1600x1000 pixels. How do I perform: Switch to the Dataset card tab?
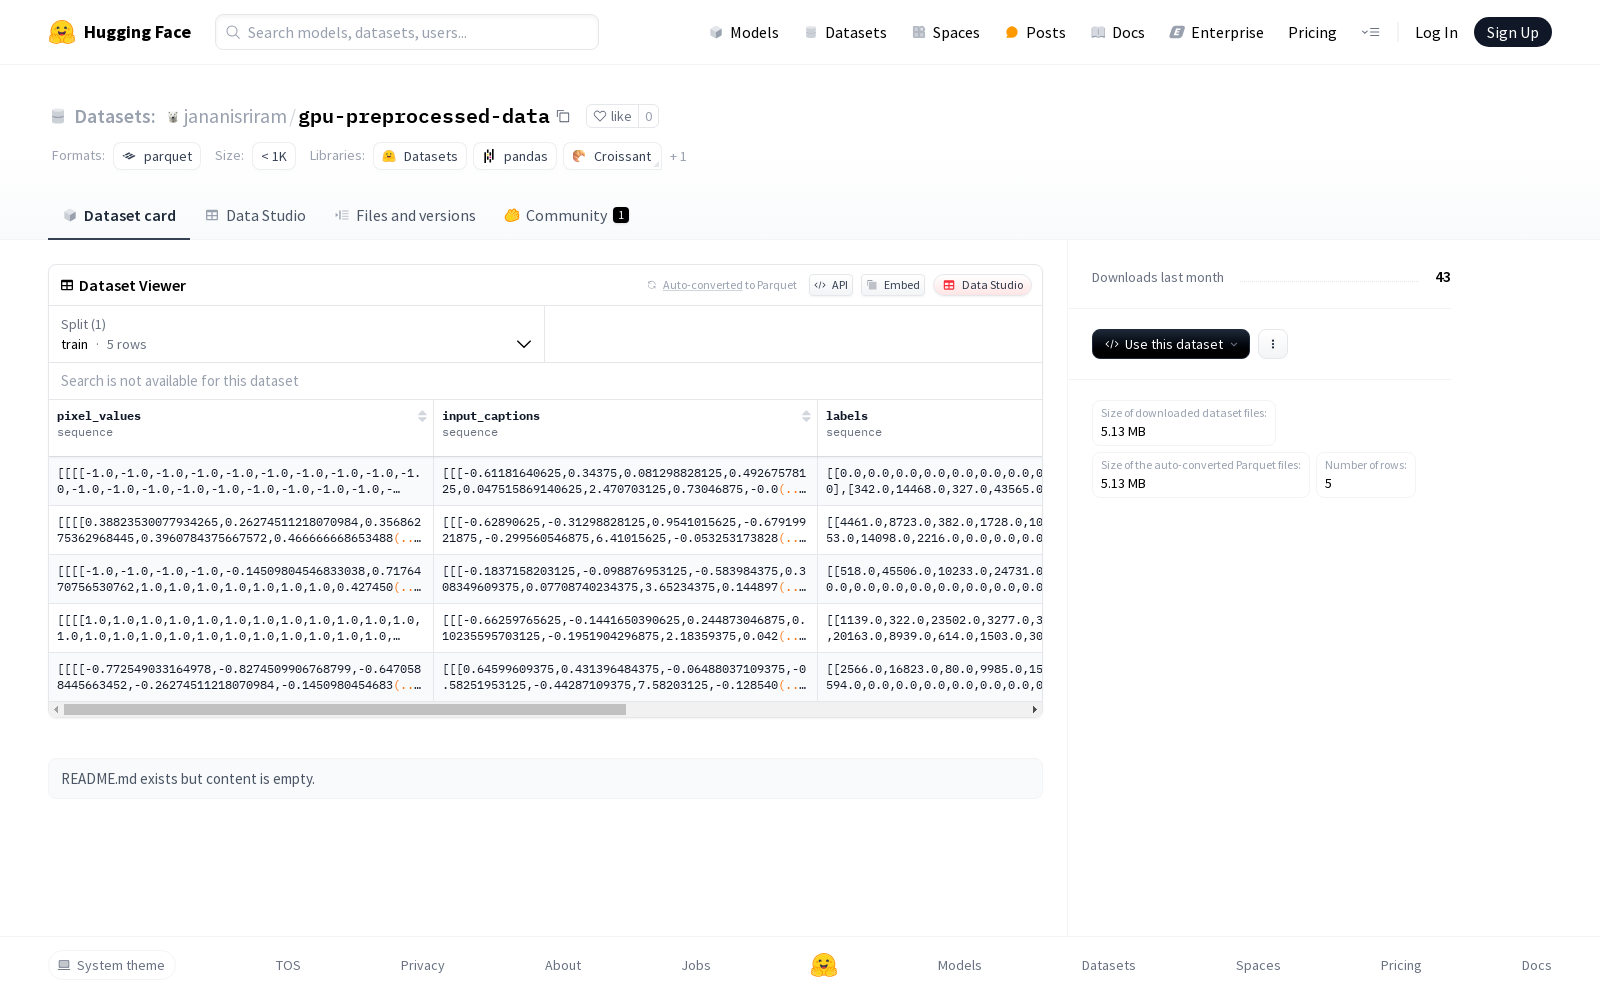(x=119, y=216)
